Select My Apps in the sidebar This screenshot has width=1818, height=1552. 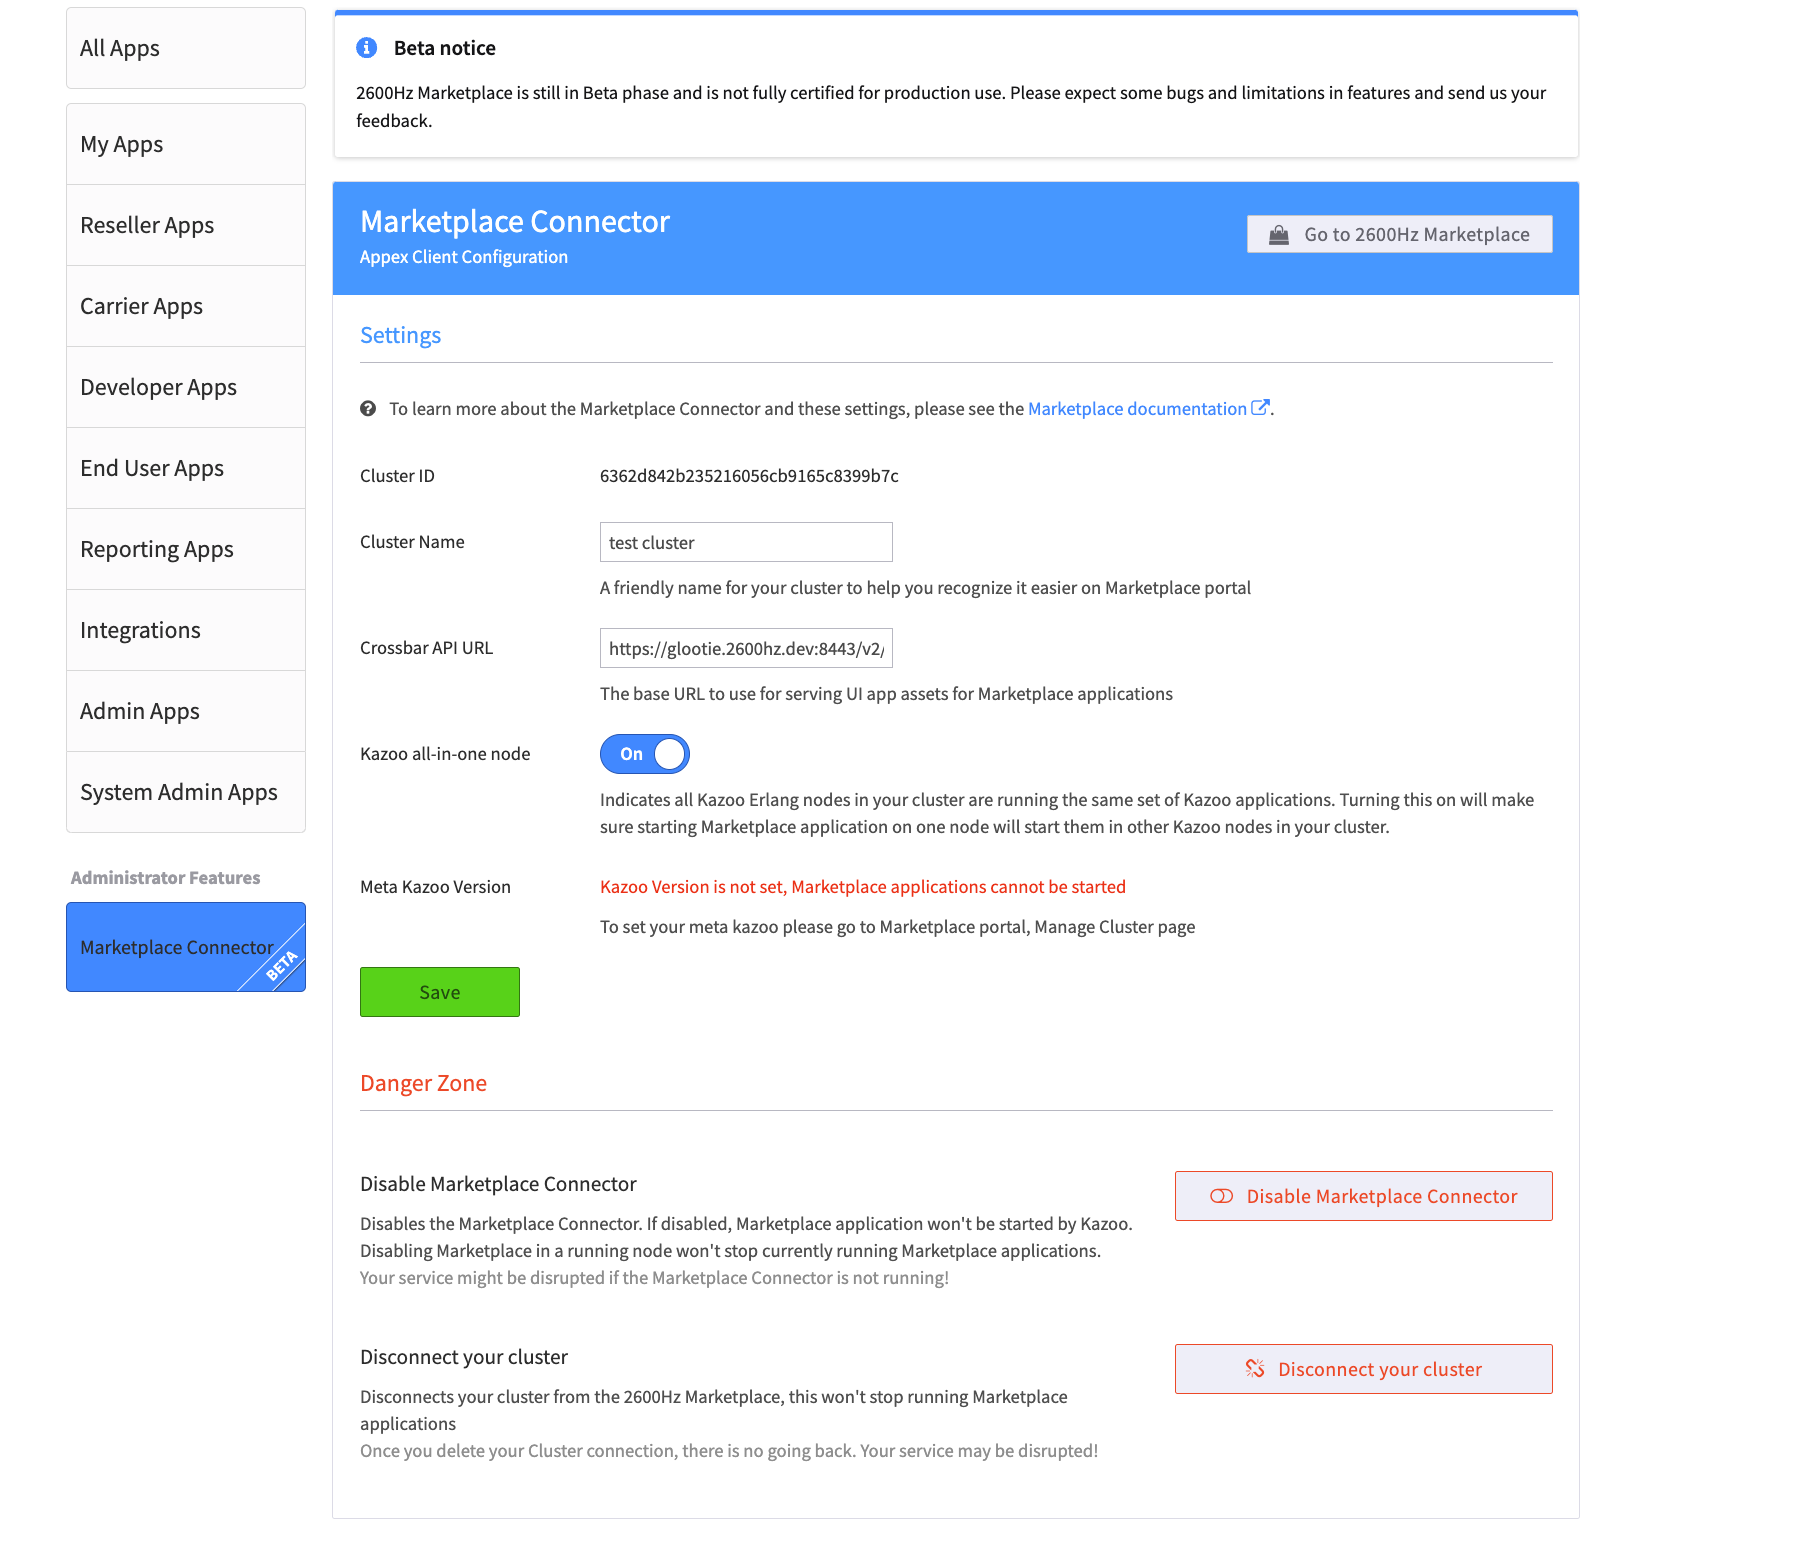pos(186,144)
